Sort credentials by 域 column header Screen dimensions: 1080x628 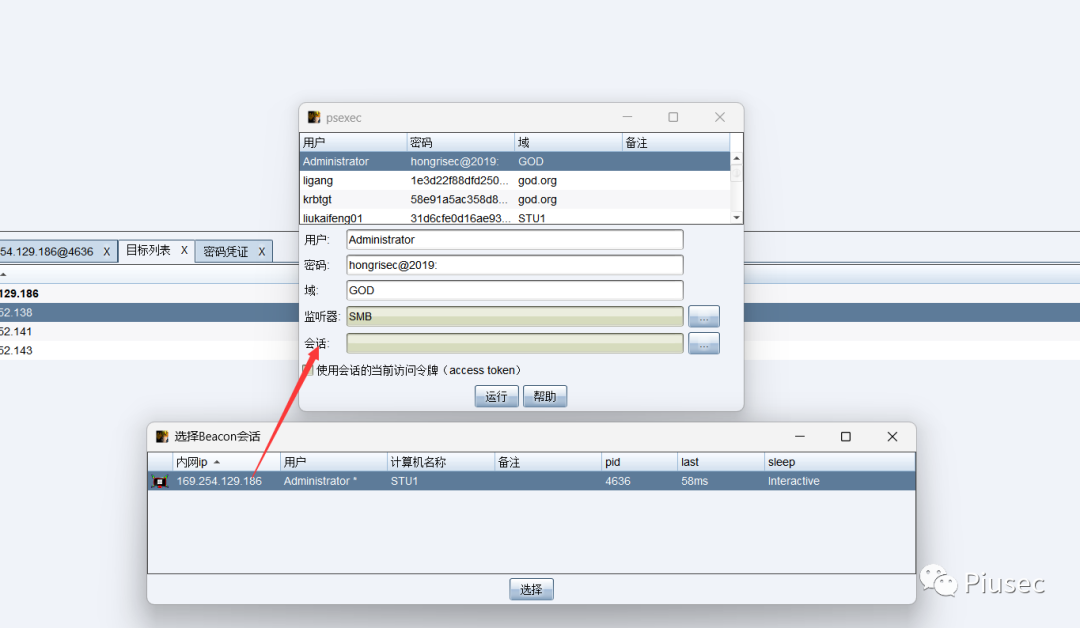(568, 143)
